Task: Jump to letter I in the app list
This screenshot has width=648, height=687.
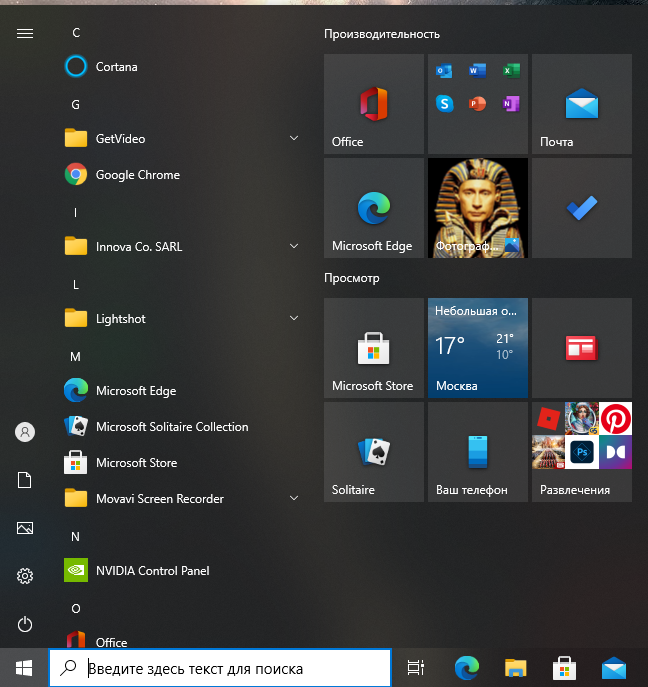Action: click(75, 212)
